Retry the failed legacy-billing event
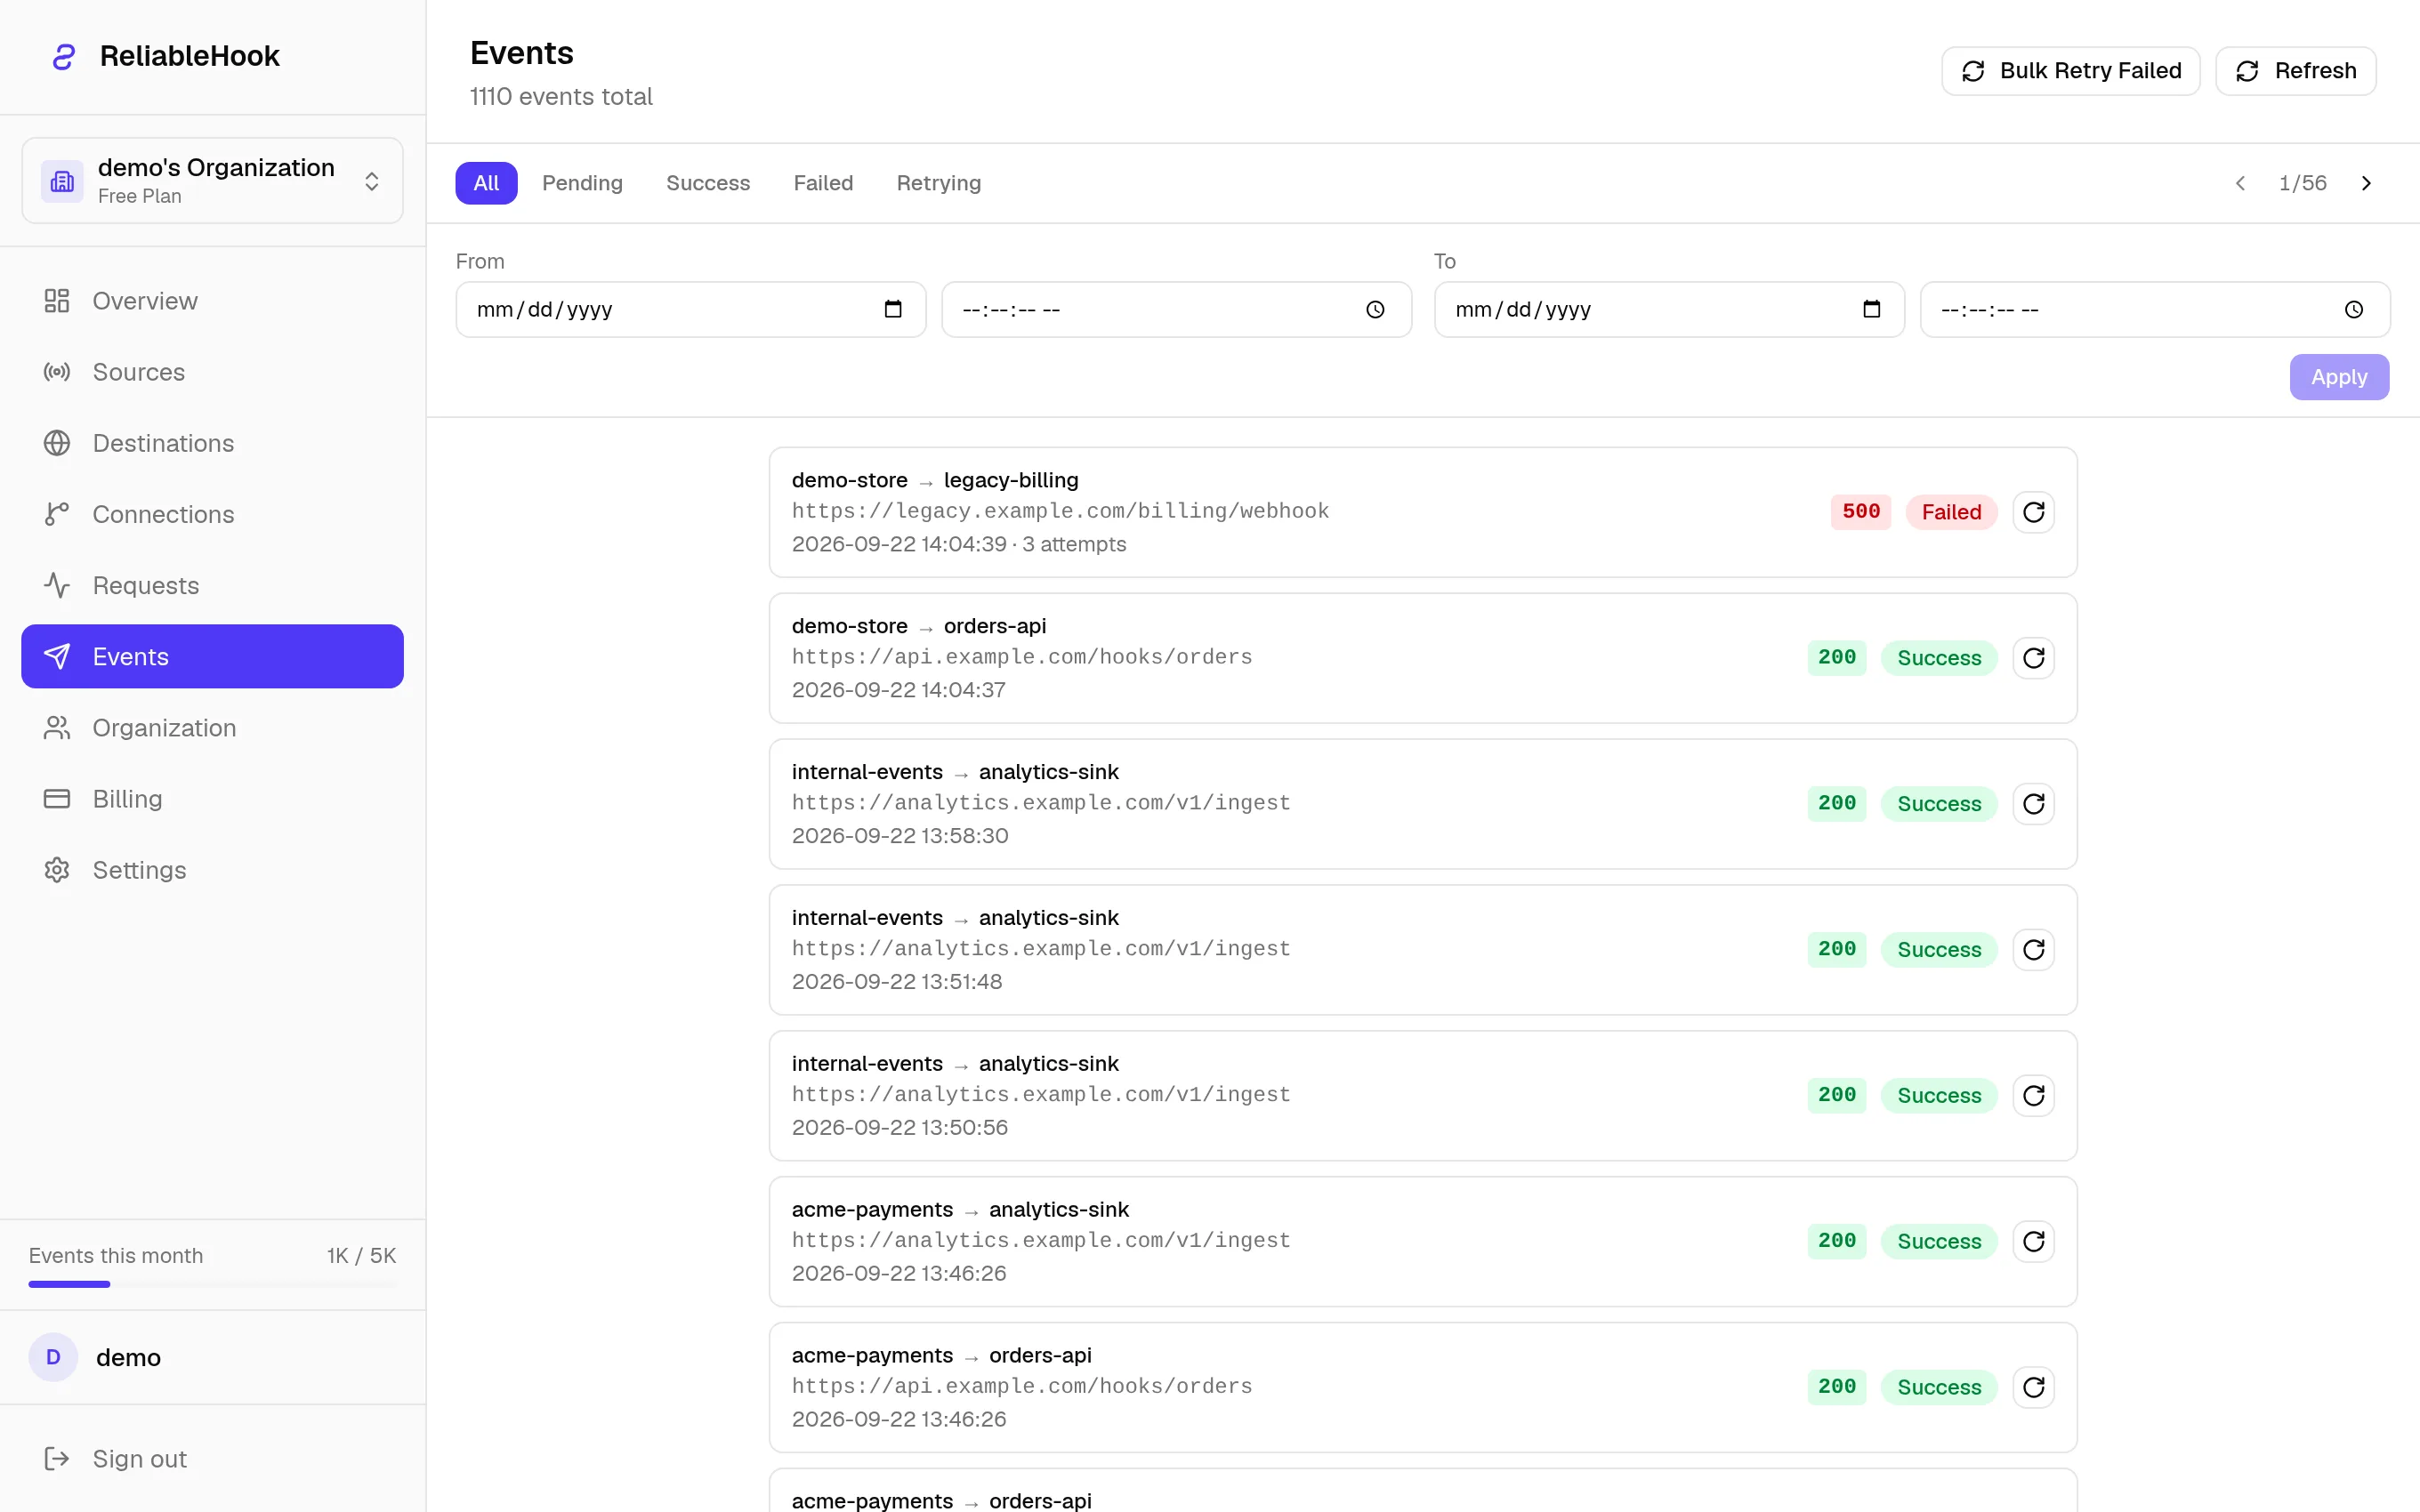 pos(2033,512)
